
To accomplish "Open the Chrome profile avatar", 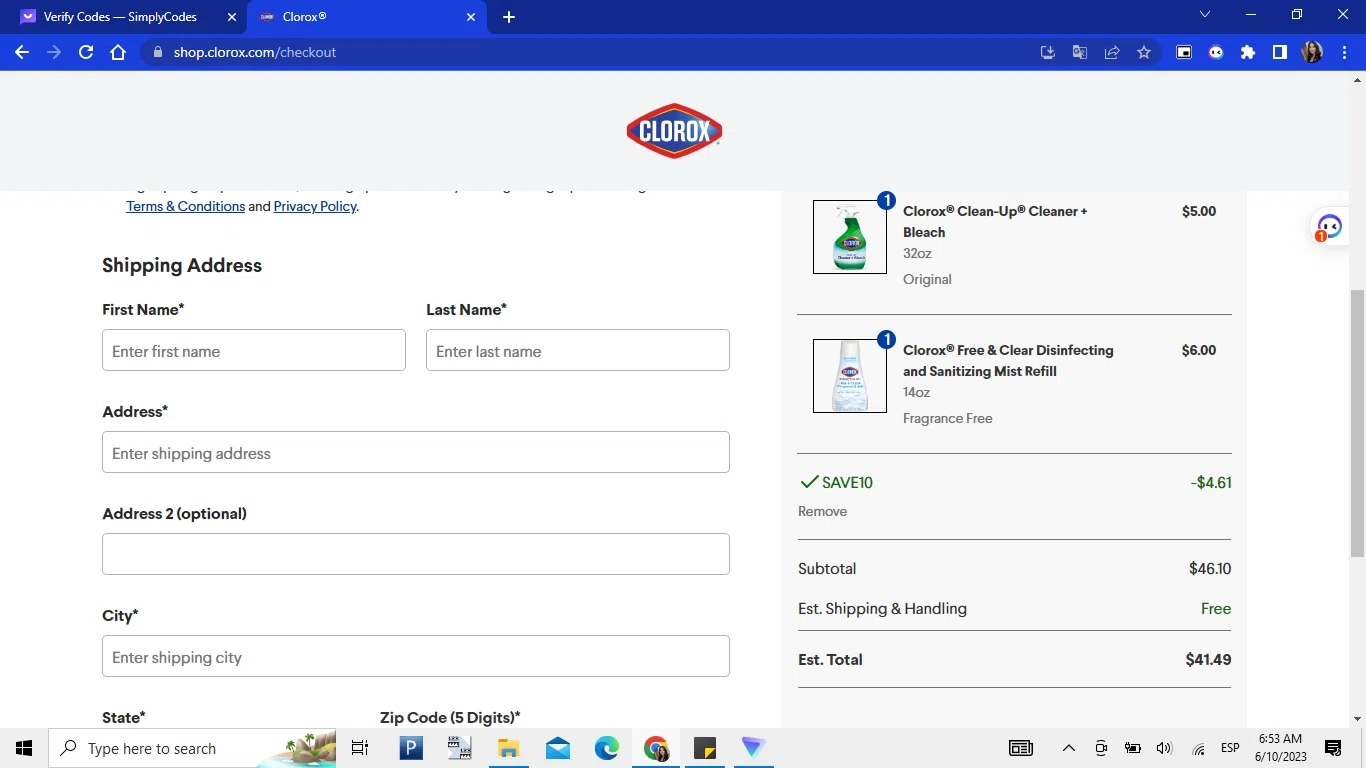I will (x=1312, y=52).
